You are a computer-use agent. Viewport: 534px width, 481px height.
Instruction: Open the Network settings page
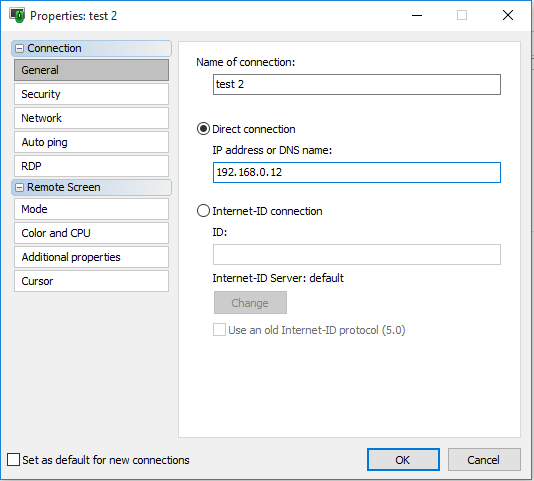91,118
